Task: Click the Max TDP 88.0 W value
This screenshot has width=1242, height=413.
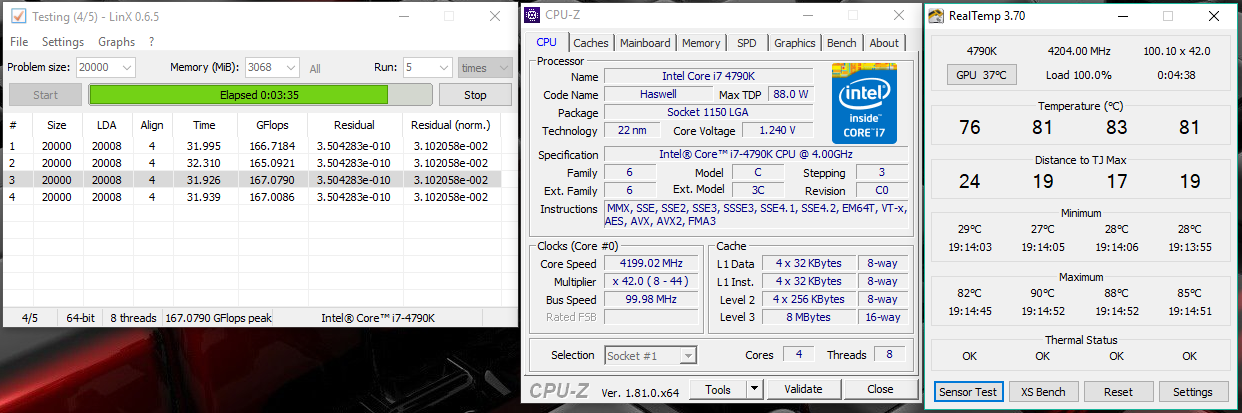Action: (x=791, y=94)
